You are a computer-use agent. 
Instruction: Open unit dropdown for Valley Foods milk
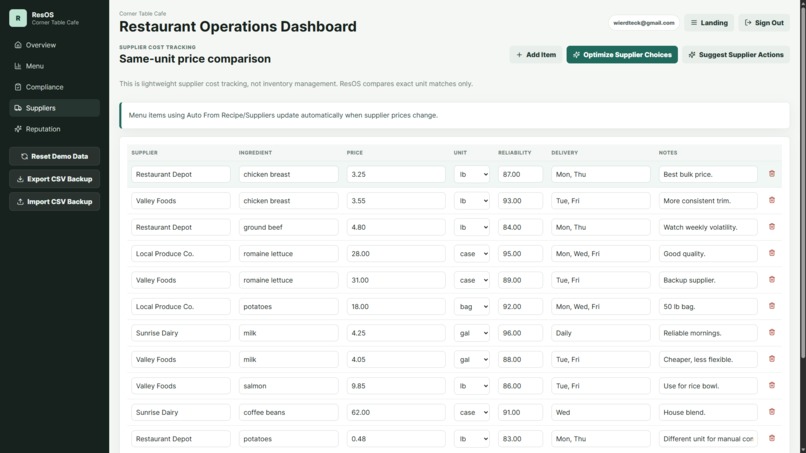(472, 359)
